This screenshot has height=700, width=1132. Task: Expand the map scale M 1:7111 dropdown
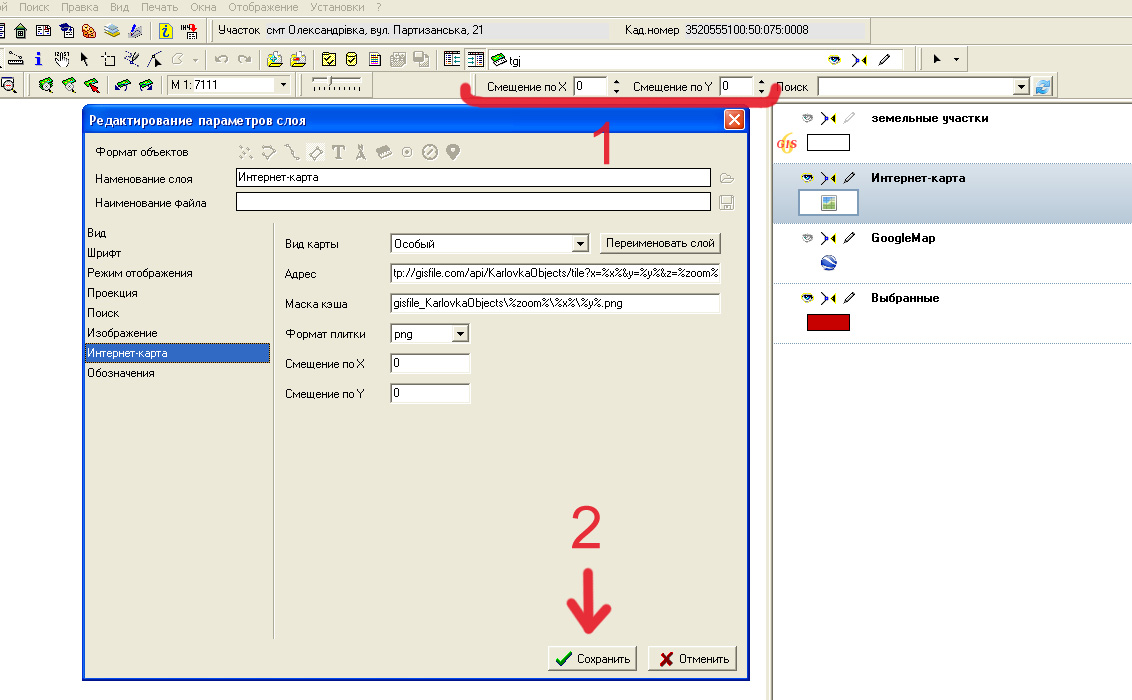[283, 84]
